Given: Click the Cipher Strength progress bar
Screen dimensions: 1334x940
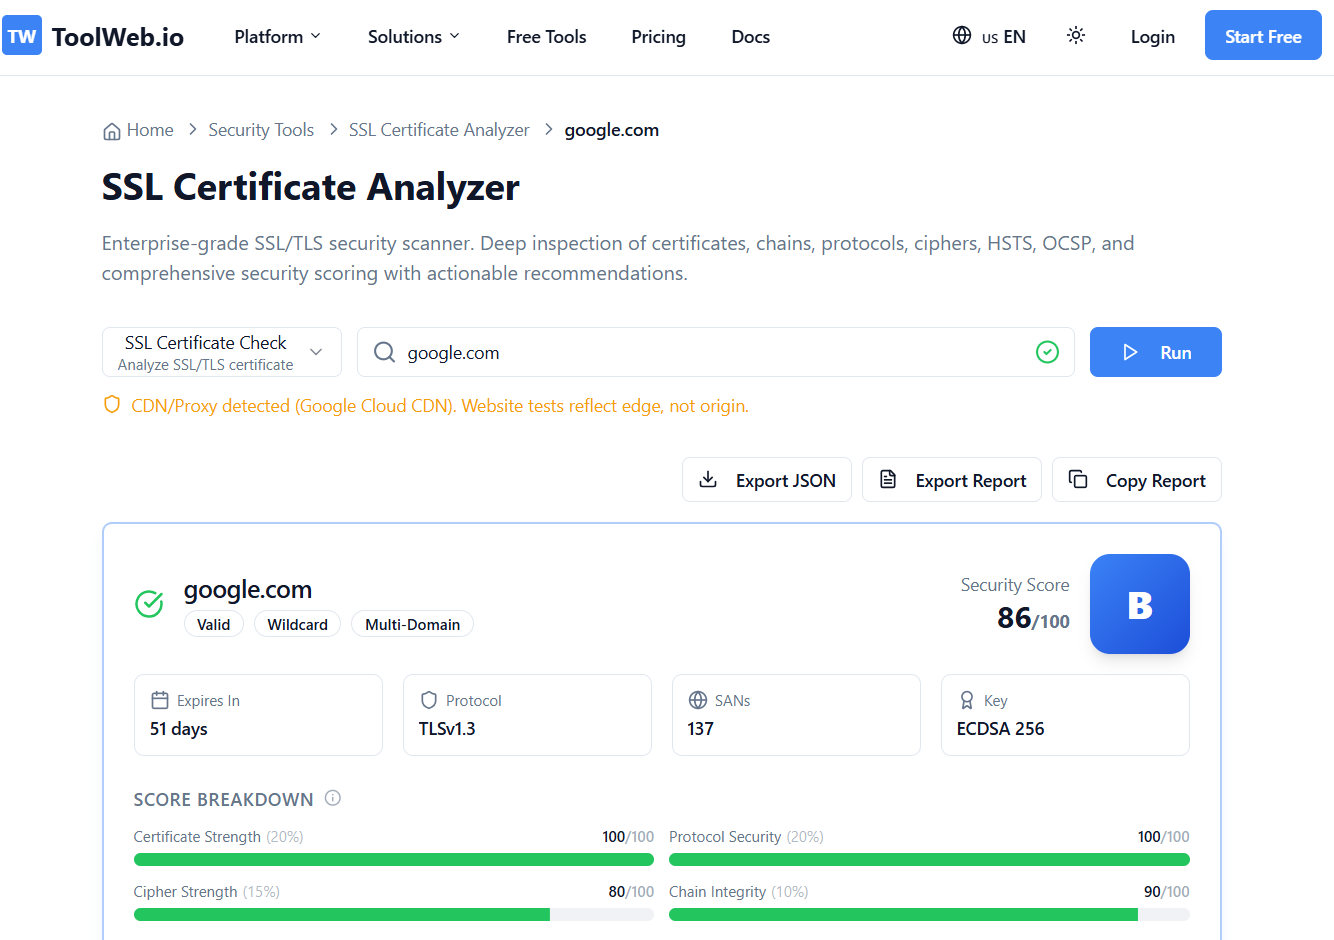Looking at the screenshot, I should [394, 914].
